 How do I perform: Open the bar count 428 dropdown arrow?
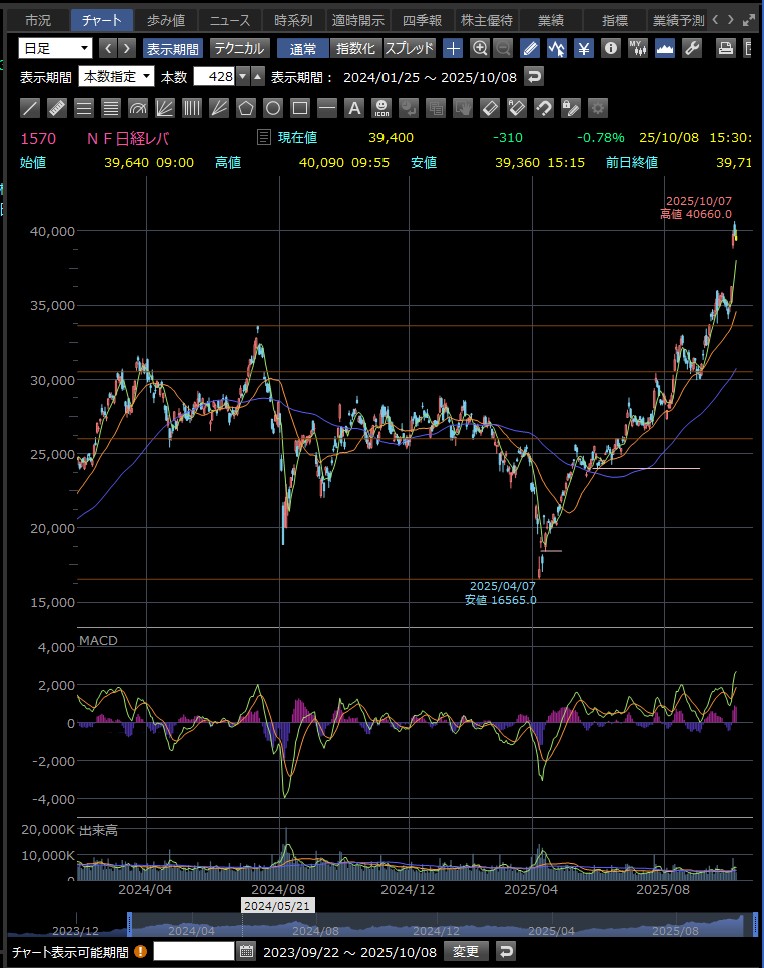pyautogui.click(x=241, y=77)
